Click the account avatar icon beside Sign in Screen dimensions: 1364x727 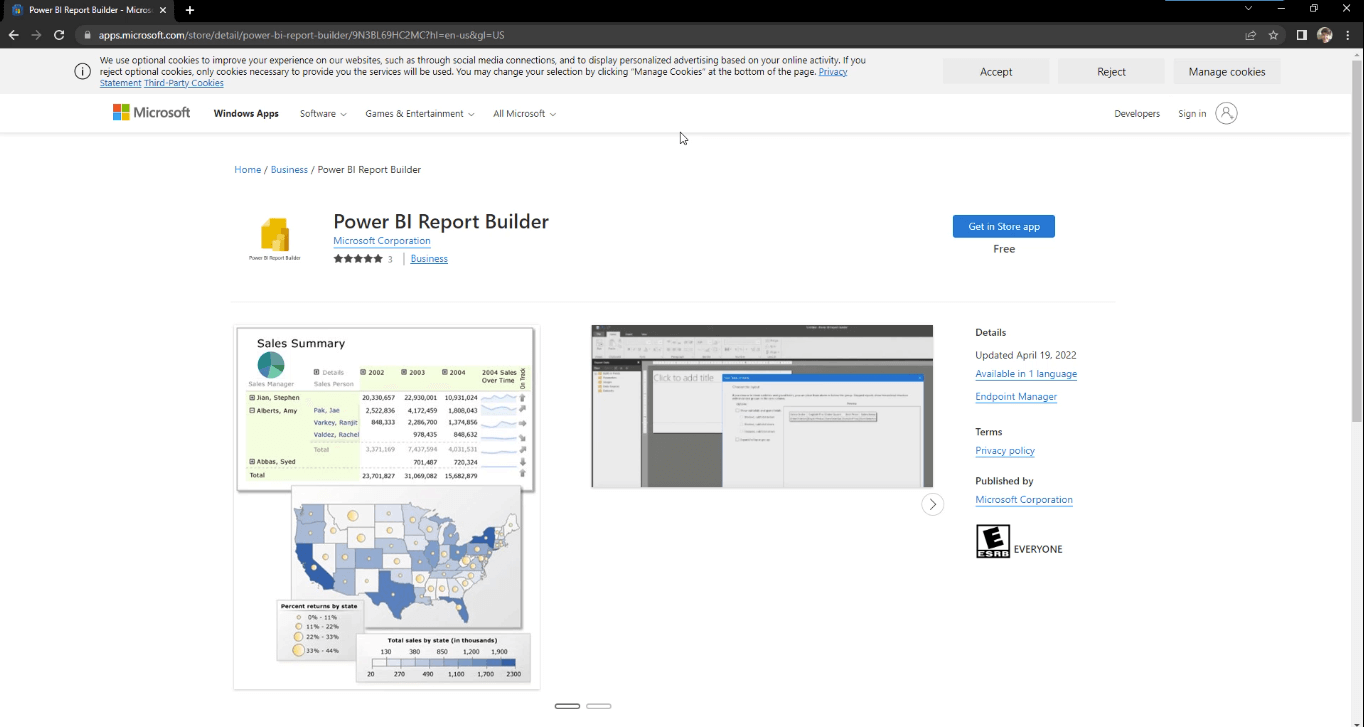[1226, 113]
